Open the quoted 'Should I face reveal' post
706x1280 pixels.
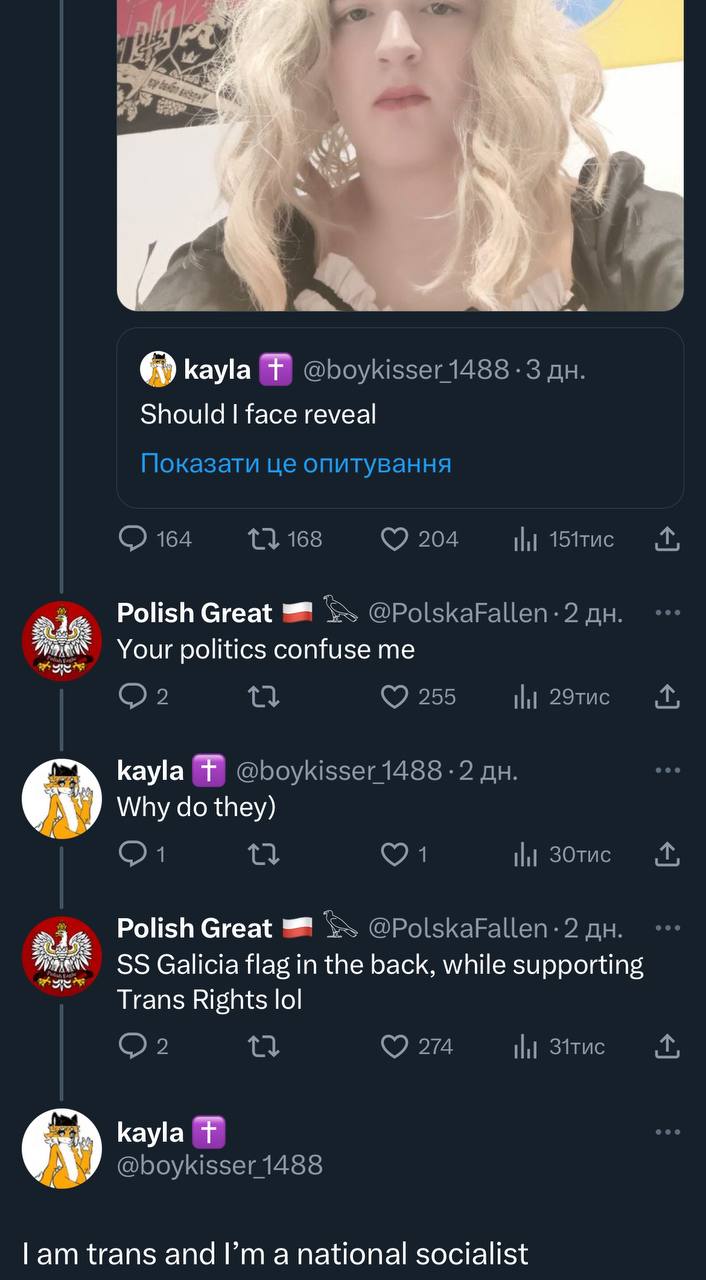coord(400,414)
